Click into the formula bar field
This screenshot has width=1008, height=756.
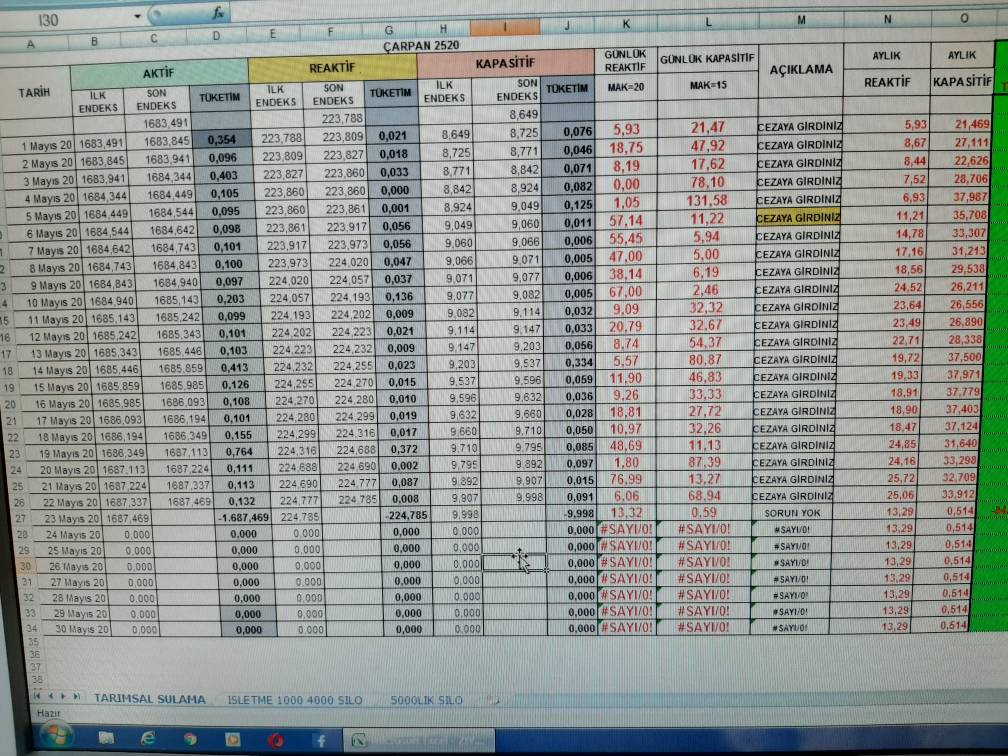[617, 9]
